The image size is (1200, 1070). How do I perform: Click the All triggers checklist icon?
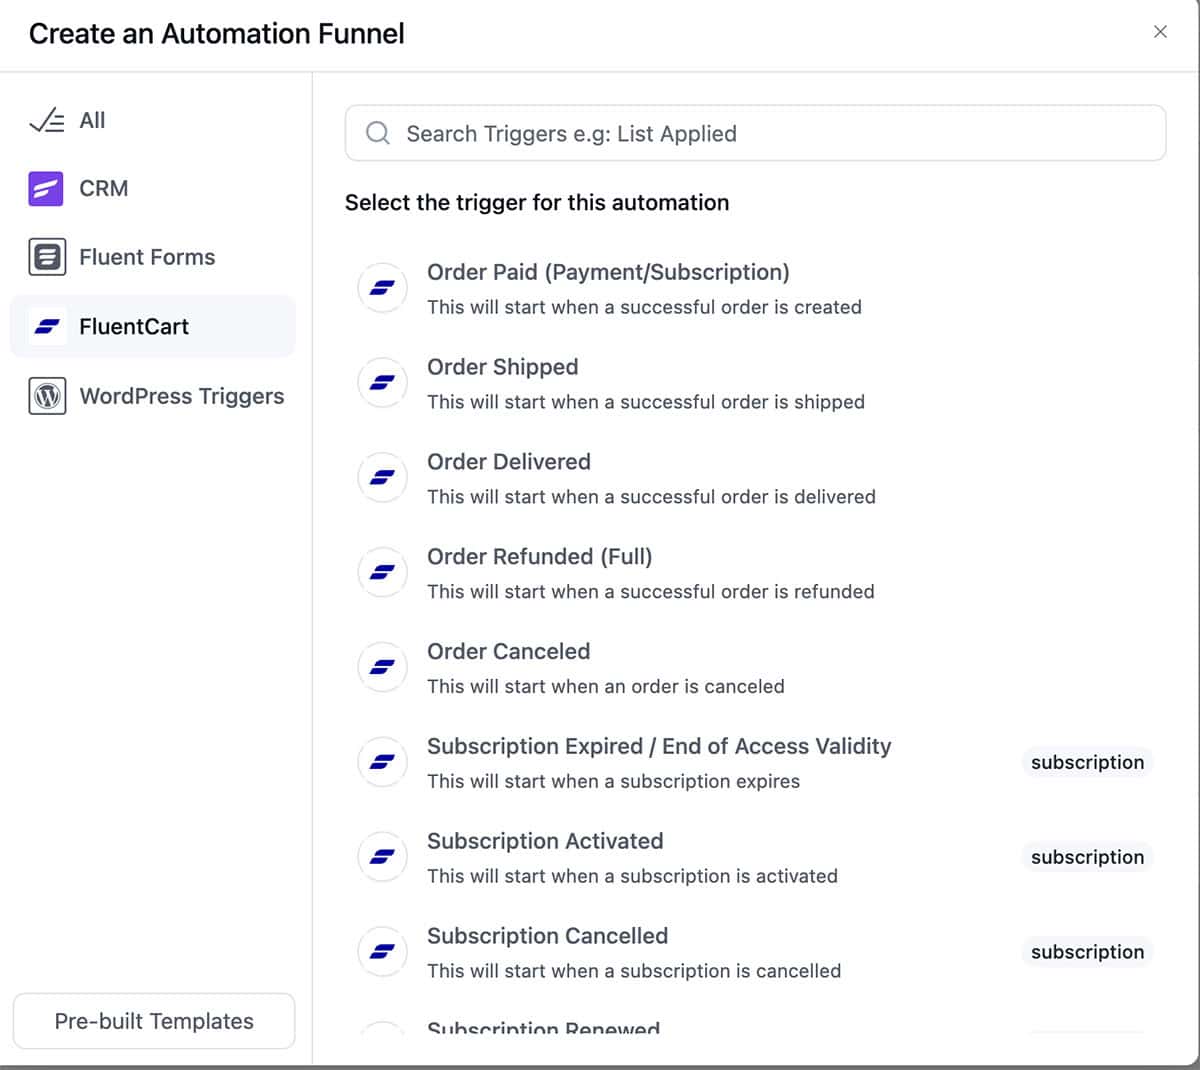(47, 121)
